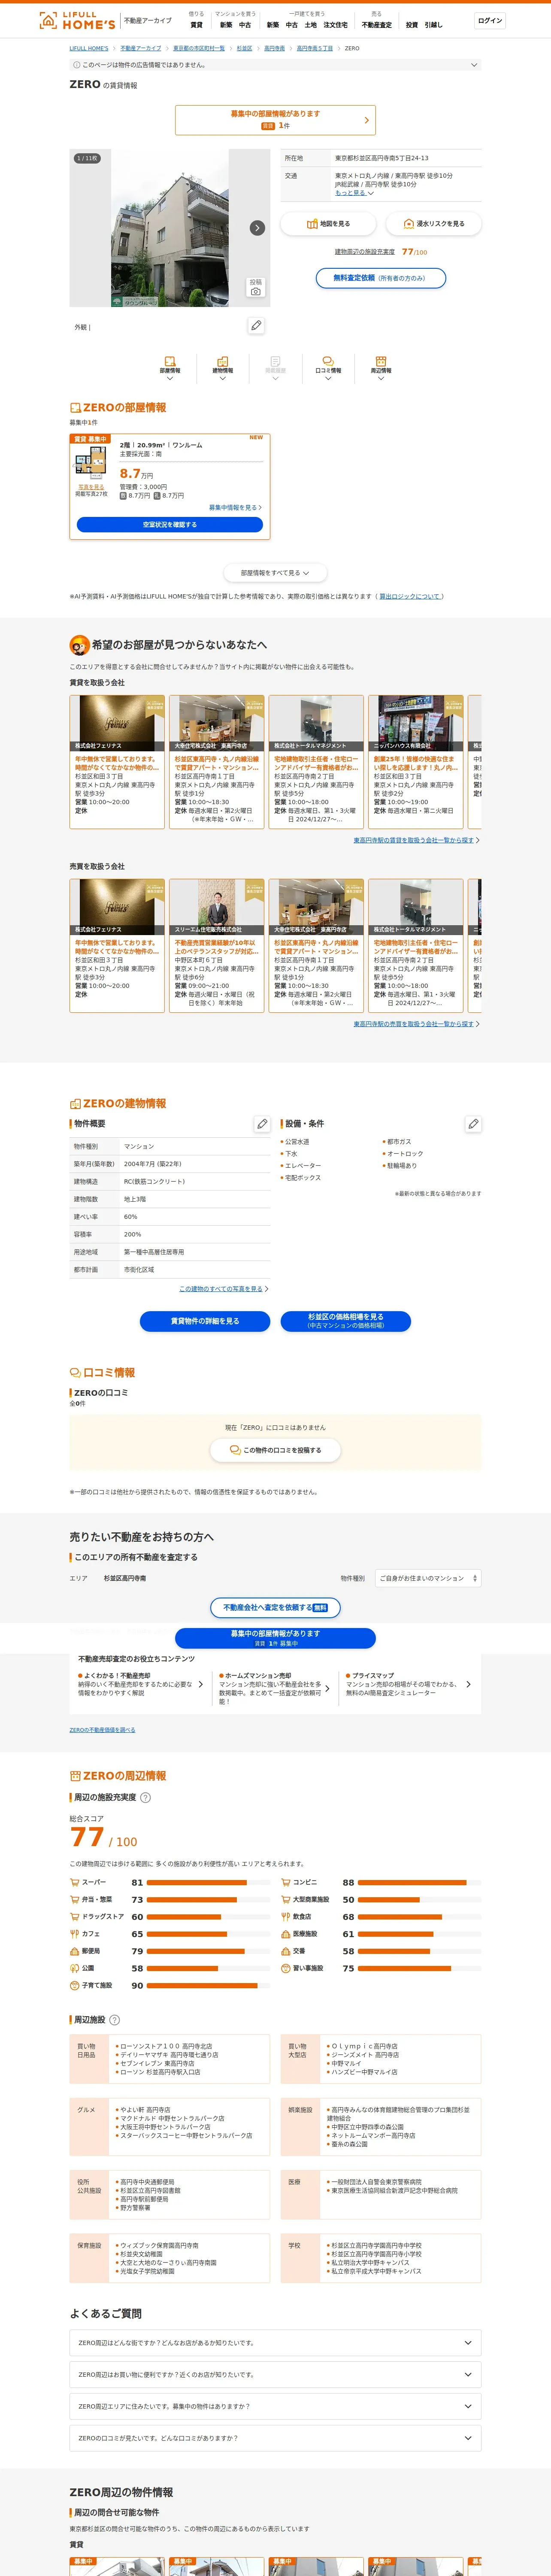The width and height of the screenshot is (551, 2576).
Task: Edit 設備・条件 with pencil icon
Action: point(473,1124)
